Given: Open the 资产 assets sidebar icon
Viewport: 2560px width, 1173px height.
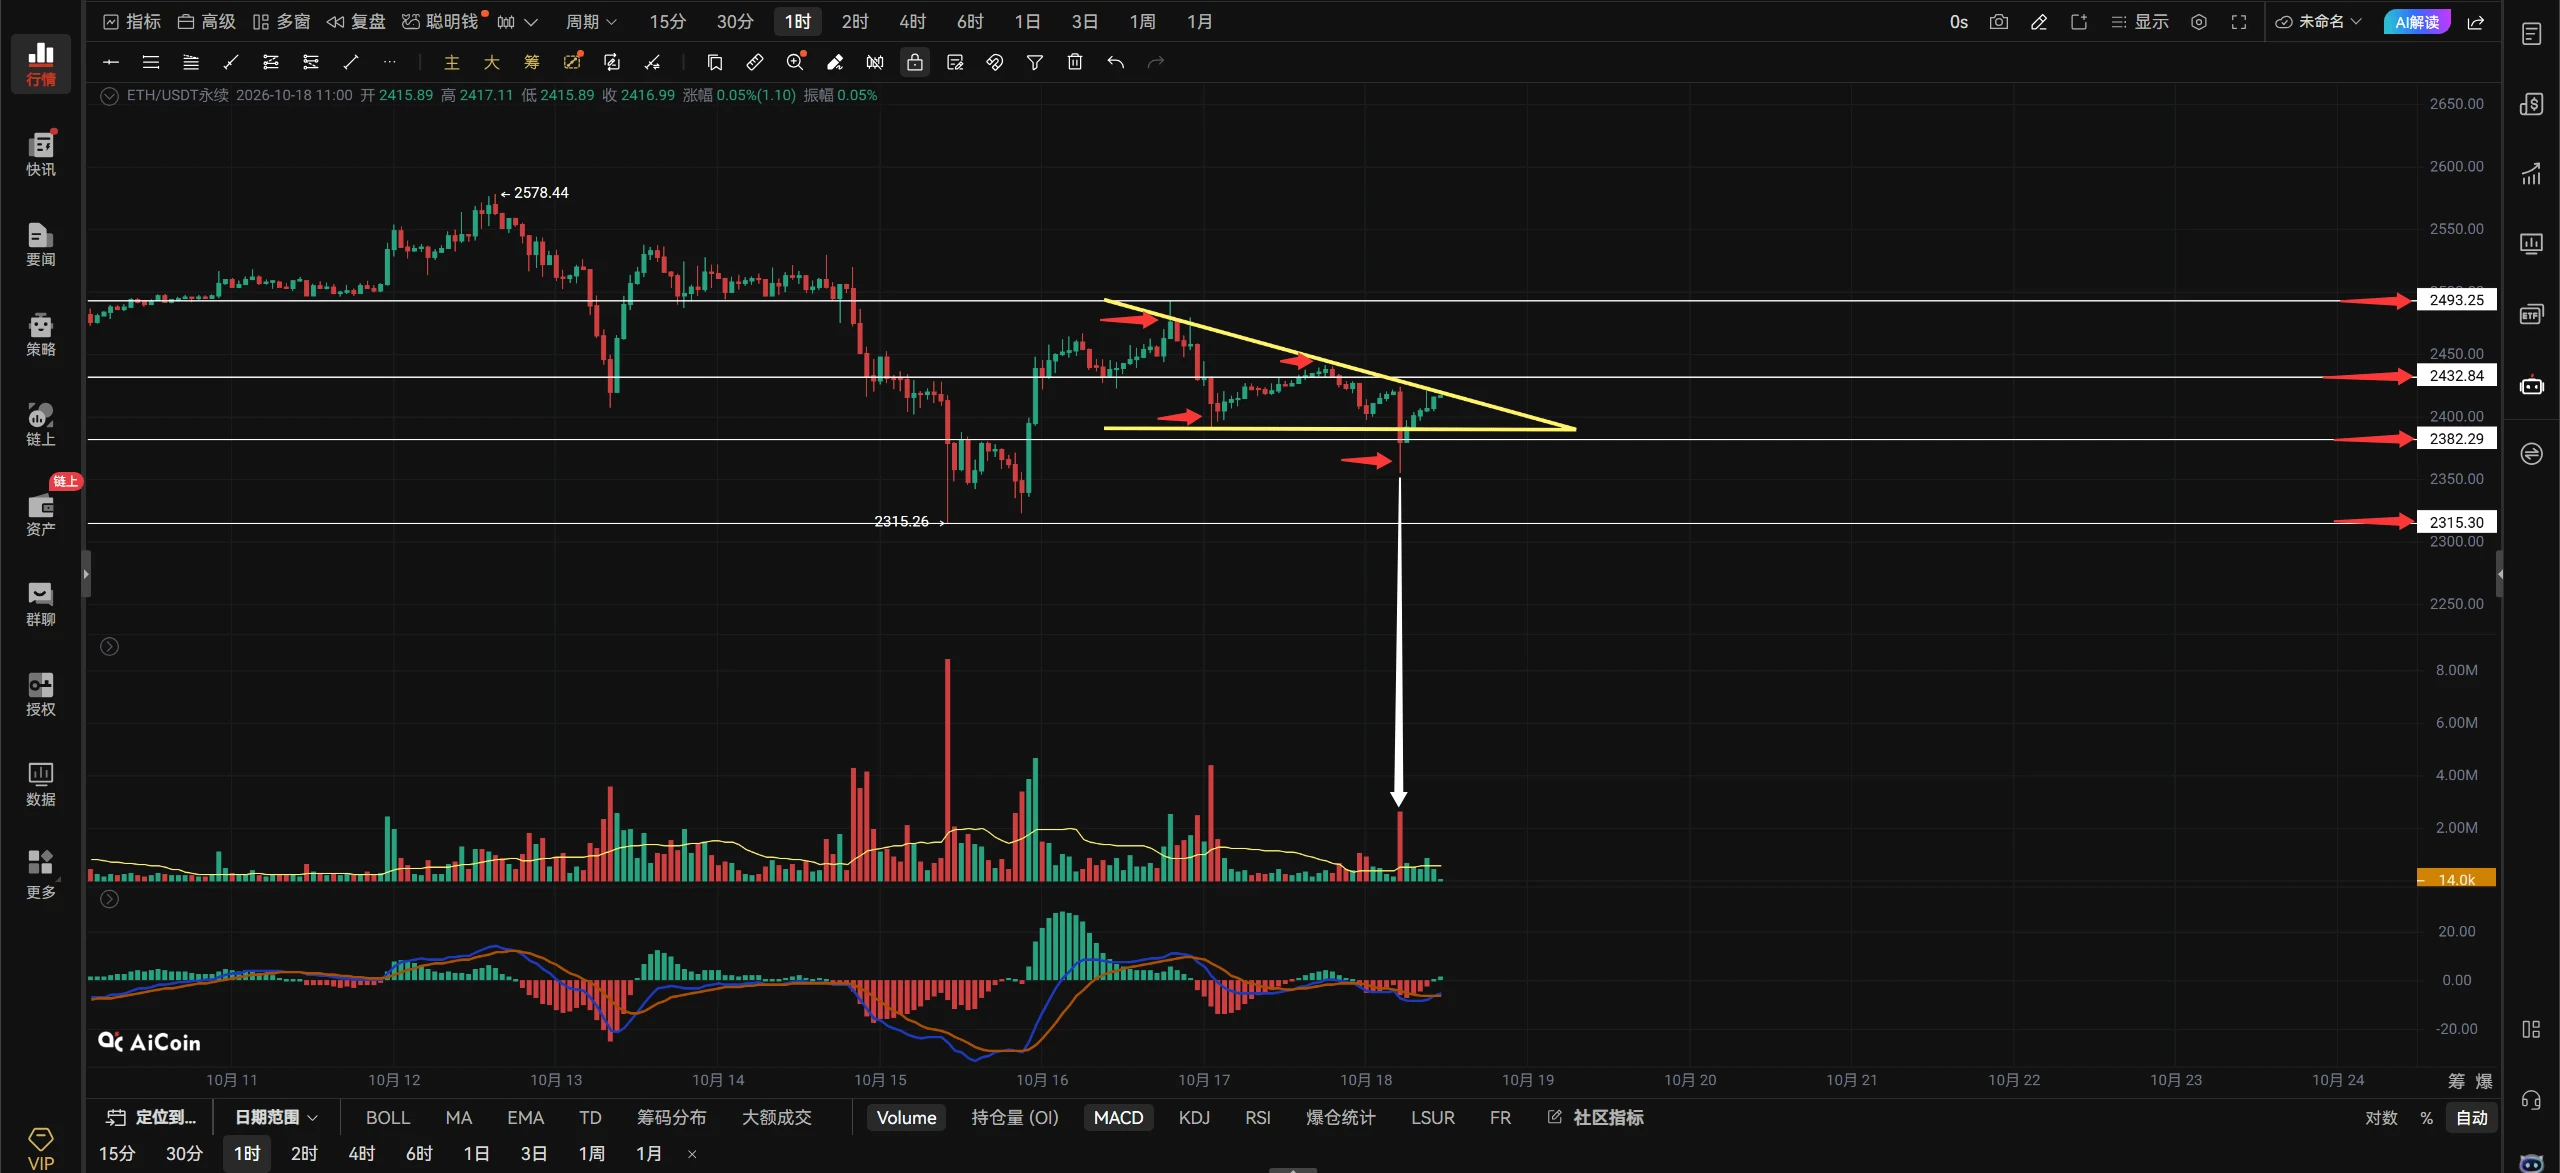Looking at the screenshot, I should pyautogui.click(x=41, y=514).
